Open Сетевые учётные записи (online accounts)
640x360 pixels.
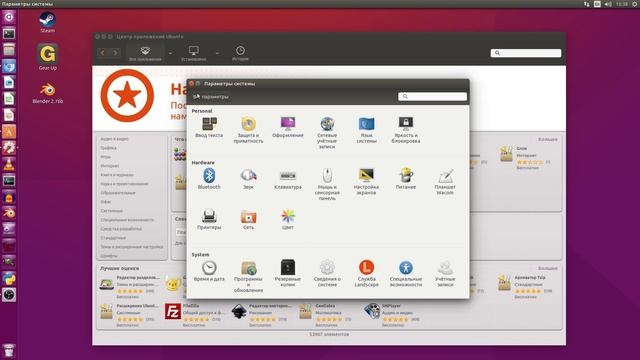(327, 132)
